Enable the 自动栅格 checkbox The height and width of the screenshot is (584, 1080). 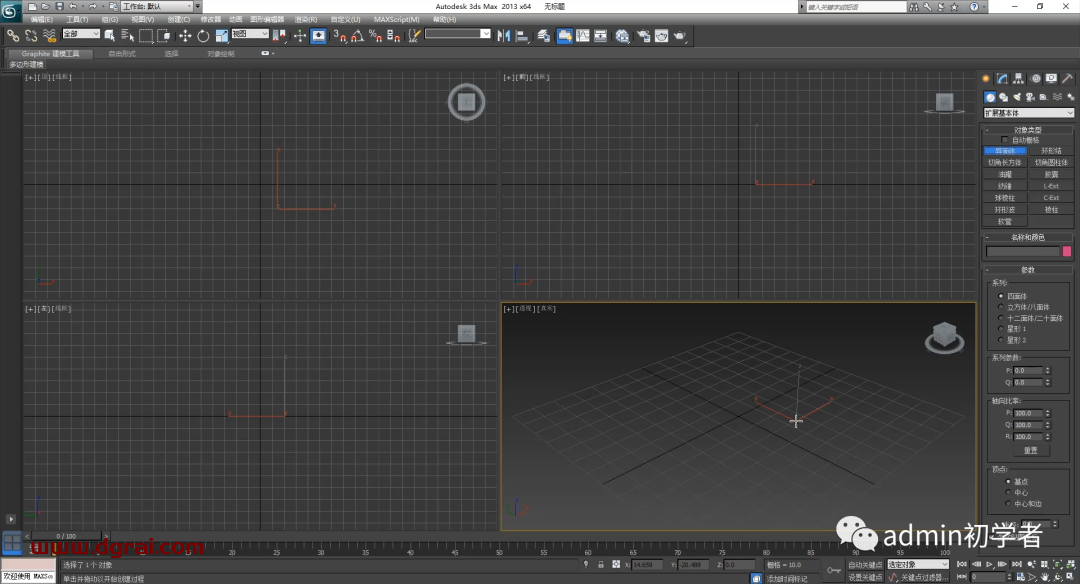1005,140
